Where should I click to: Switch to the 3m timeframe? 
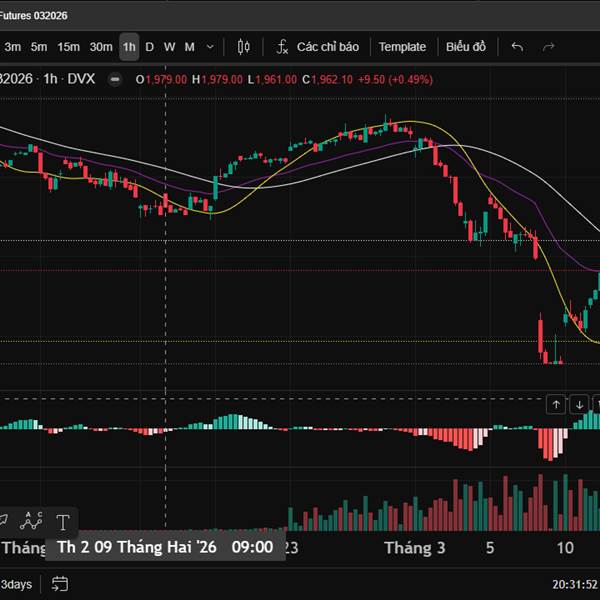coord(13,47)
